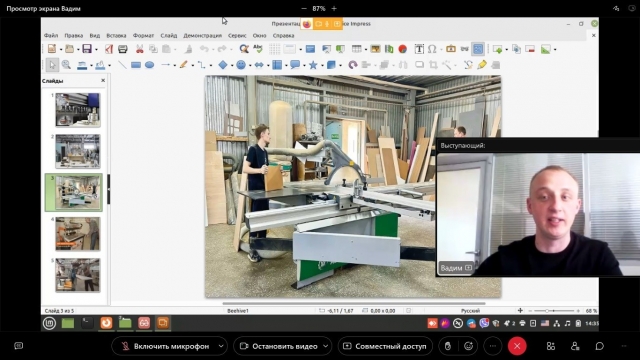Select slide 5 thumbnail
640x360 pixels.
78,275
